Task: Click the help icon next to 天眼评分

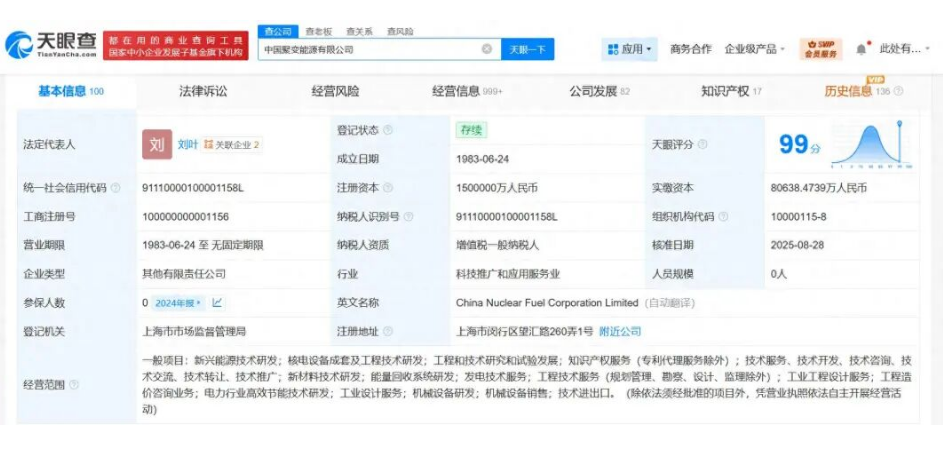Action: (x=702, y=145)
